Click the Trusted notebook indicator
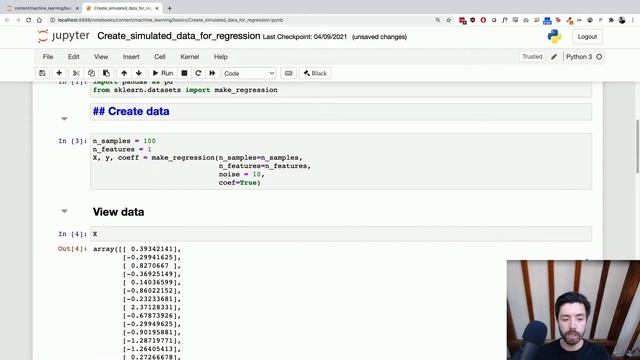The width and height of the screenshot is (640, 360). pos(532,57)
